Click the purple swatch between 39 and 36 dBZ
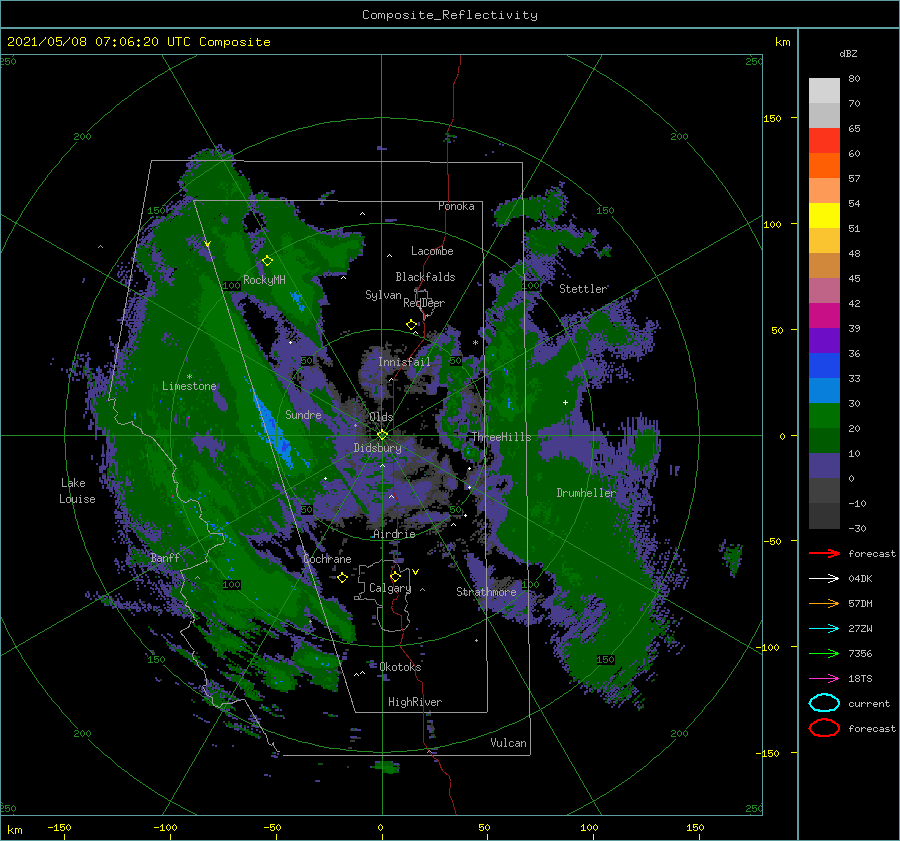Viewport: 900px width, 841px height. click(824, 340)
